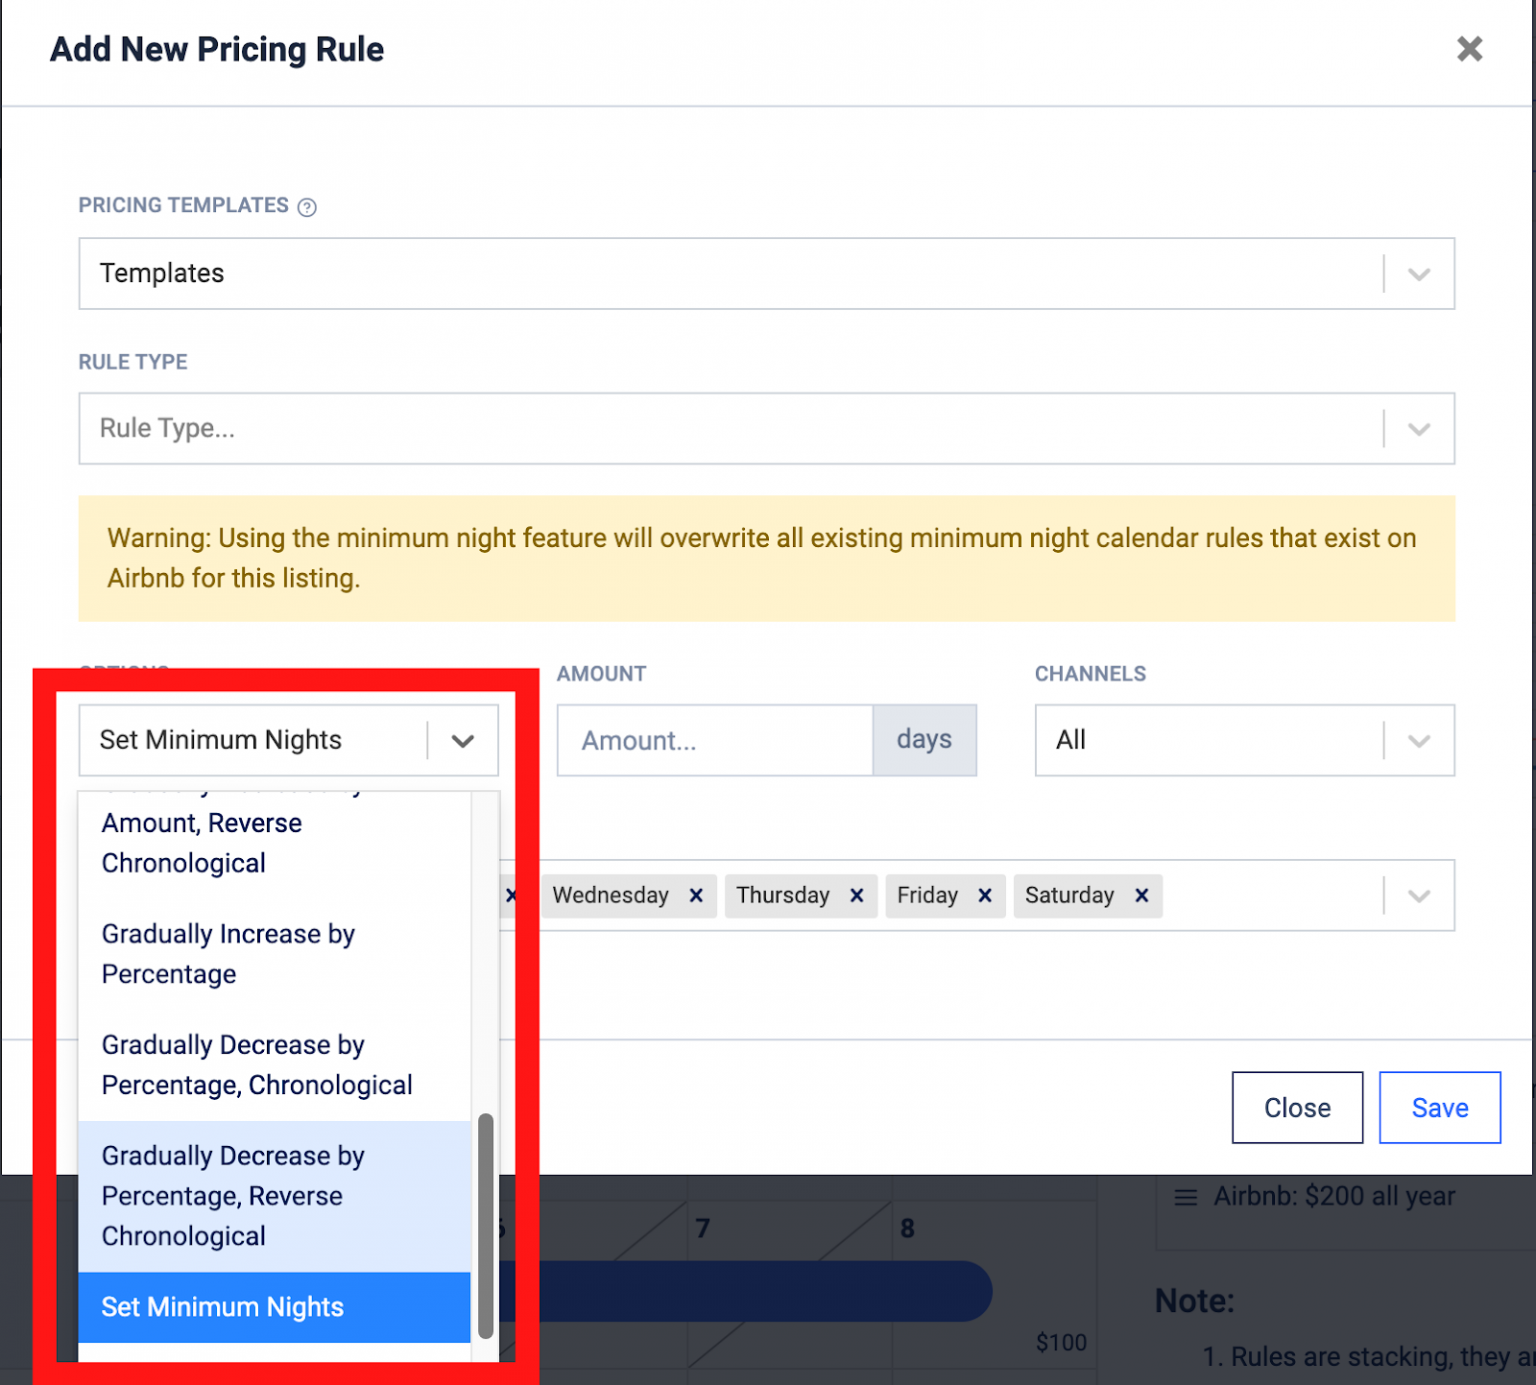Choose Set Minimum Nights from the list
The width and height of the screenshot is (1536, 1385).
pos(222,1307)
